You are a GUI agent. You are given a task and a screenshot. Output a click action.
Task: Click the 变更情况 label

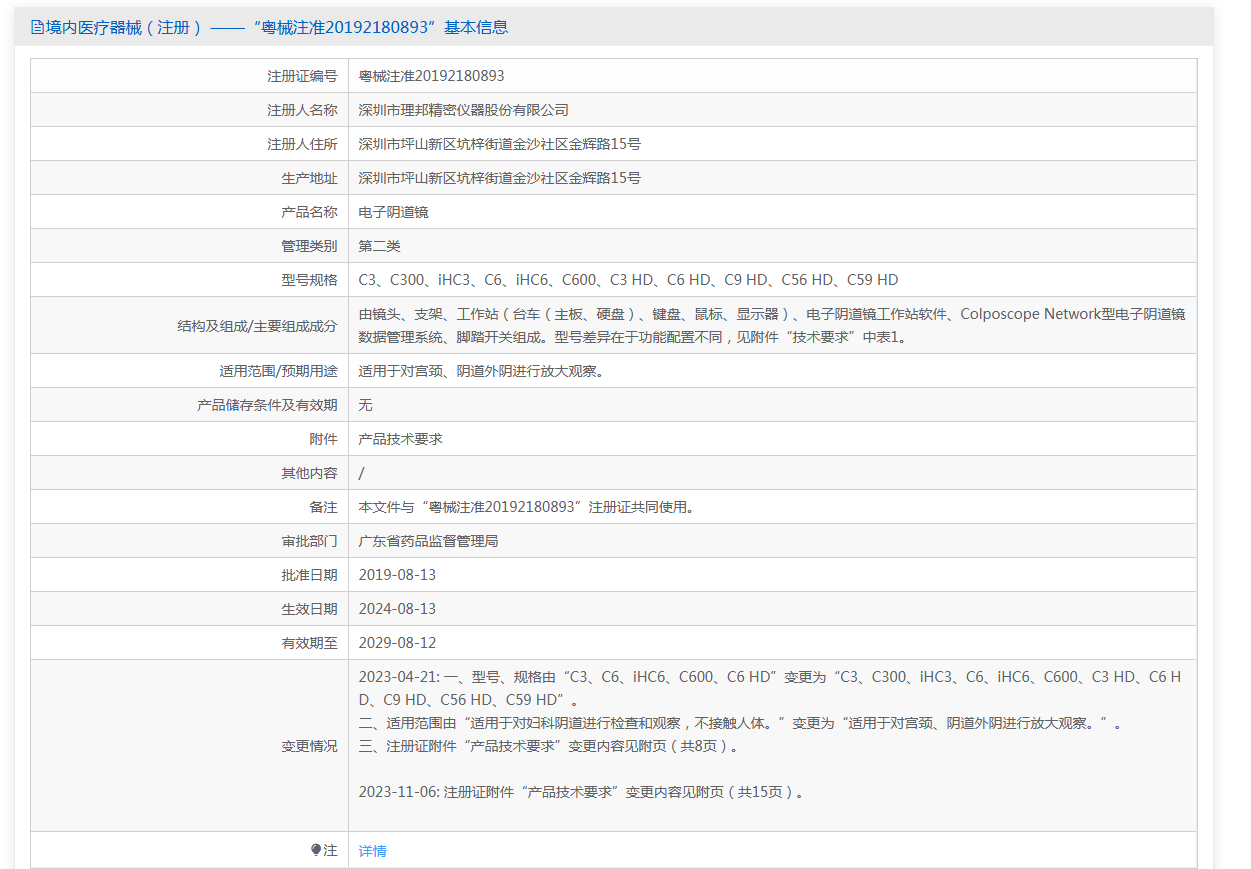click(309, 746)
